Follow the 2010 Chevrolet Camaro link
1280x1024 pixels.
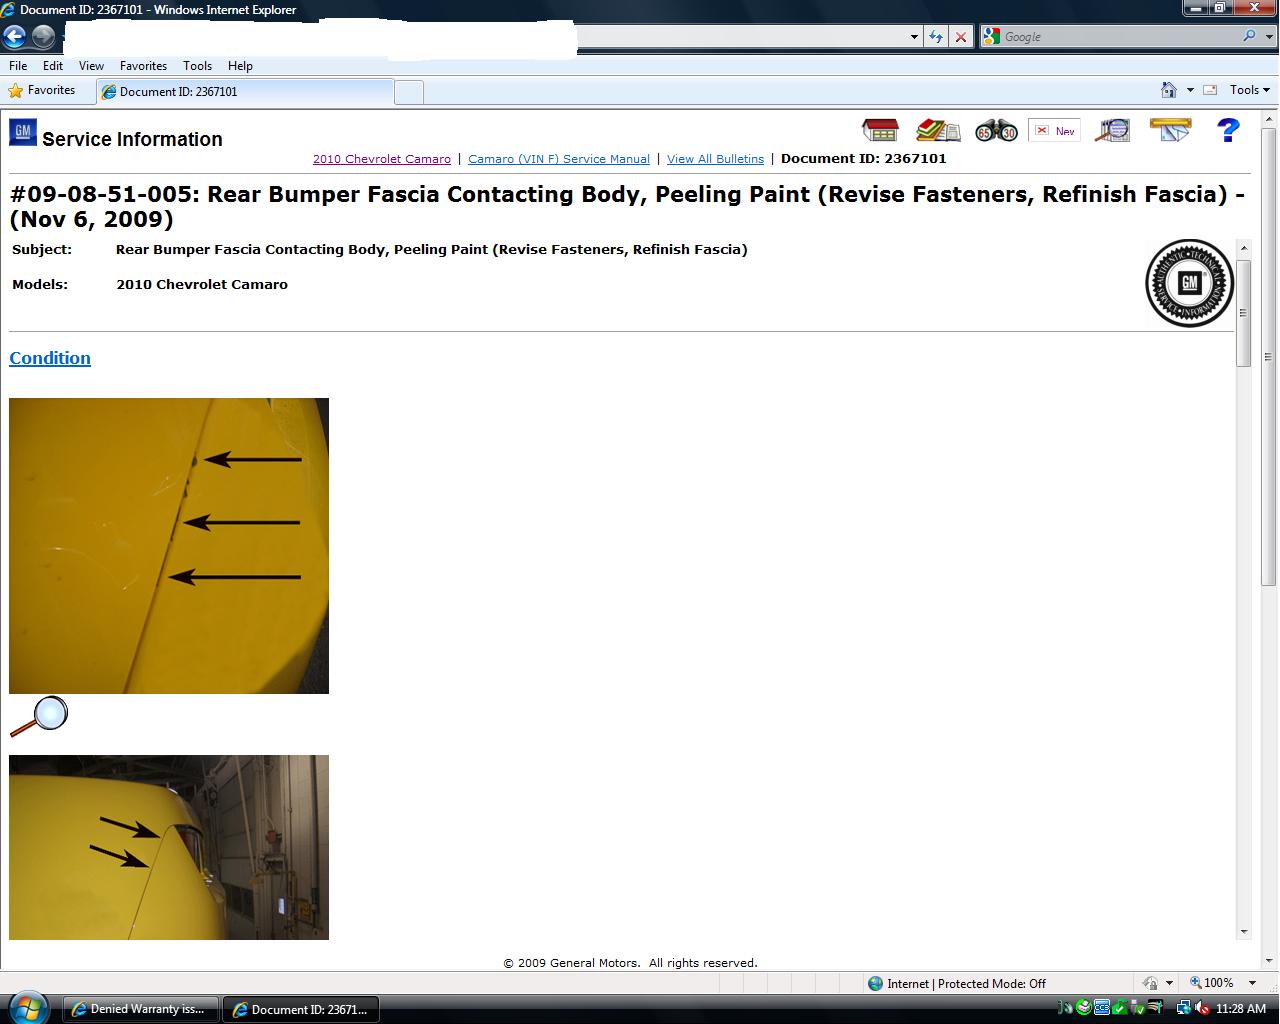click(381, 159)
